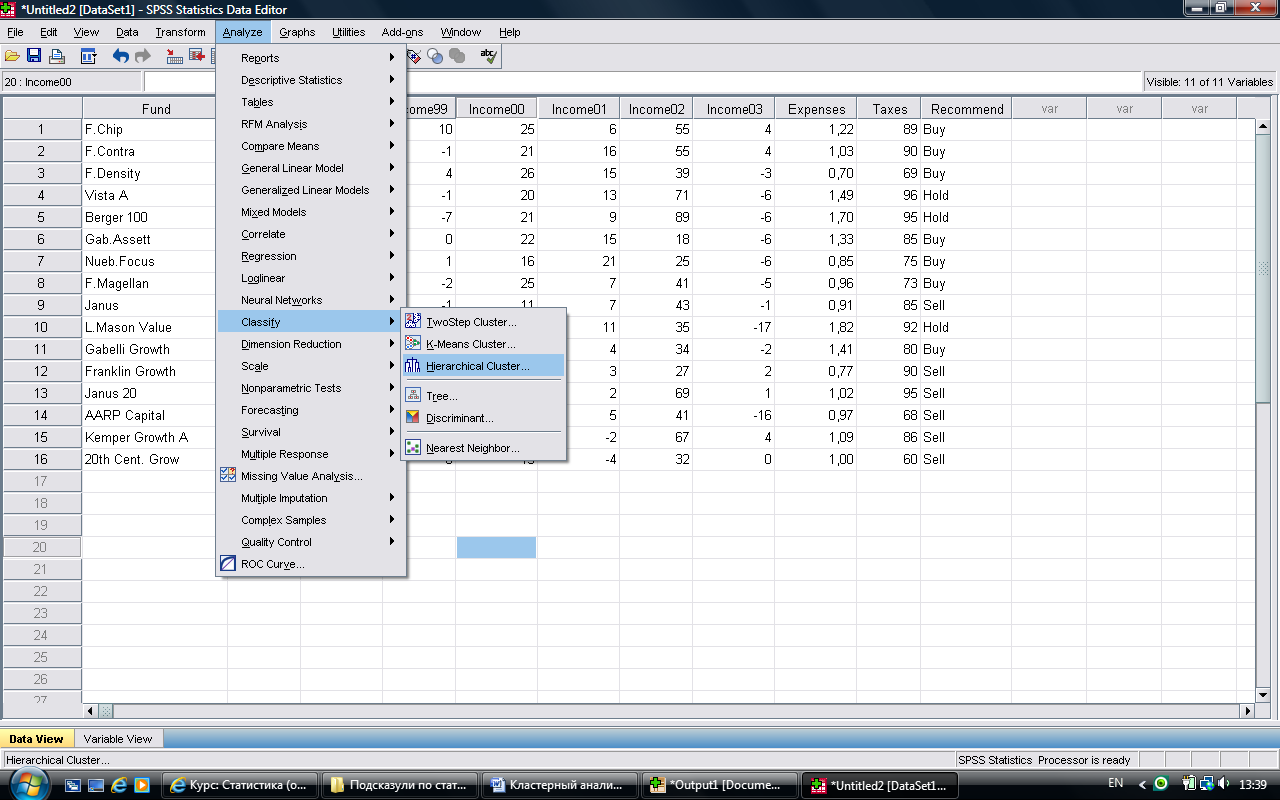Click the Hierarchical Cluster dendrogram icon
Screen dimensions: 1280x800
pos(413,365)
